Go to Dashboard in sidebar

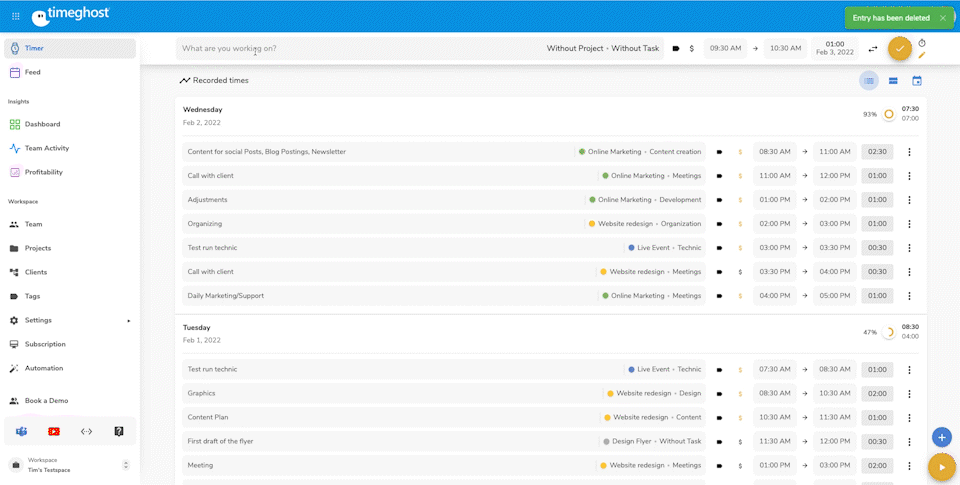coord(42,124)
